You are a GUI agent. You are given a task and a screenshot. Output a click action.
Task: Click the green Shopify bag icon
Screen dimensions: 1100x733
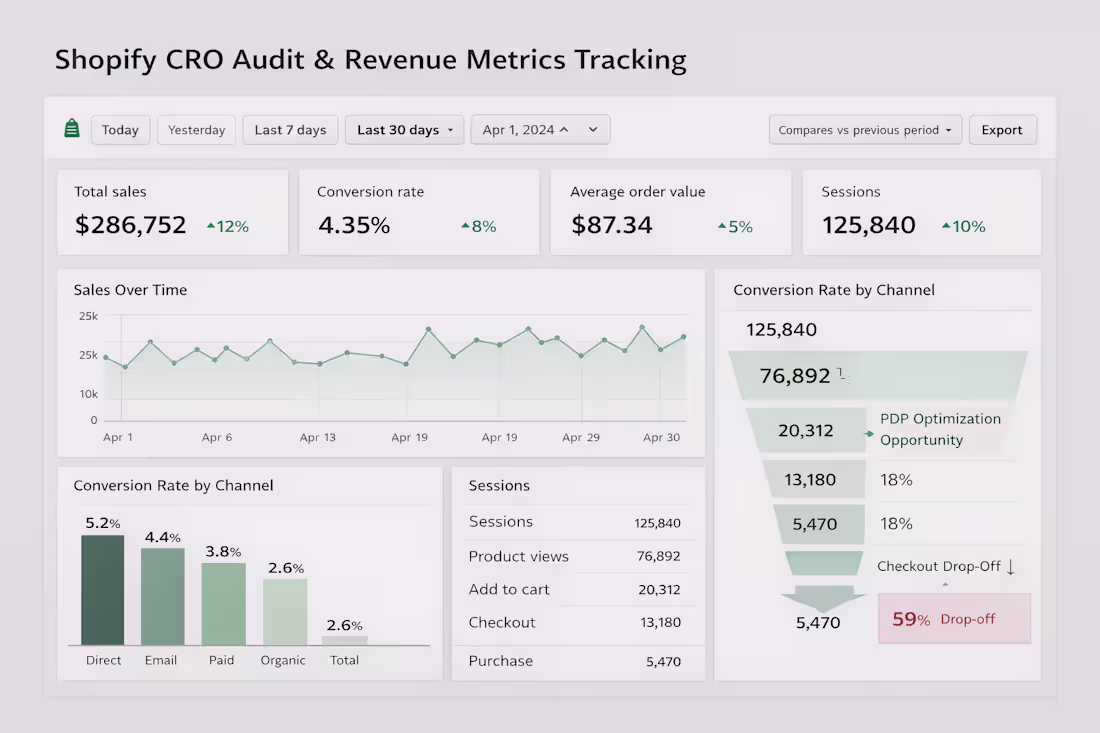[72, 129]
